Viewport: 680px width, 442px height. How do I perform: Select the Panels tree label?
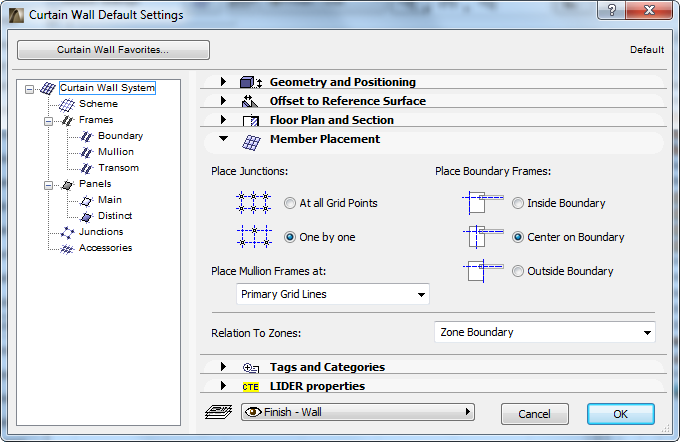click(x=95, y=184)
